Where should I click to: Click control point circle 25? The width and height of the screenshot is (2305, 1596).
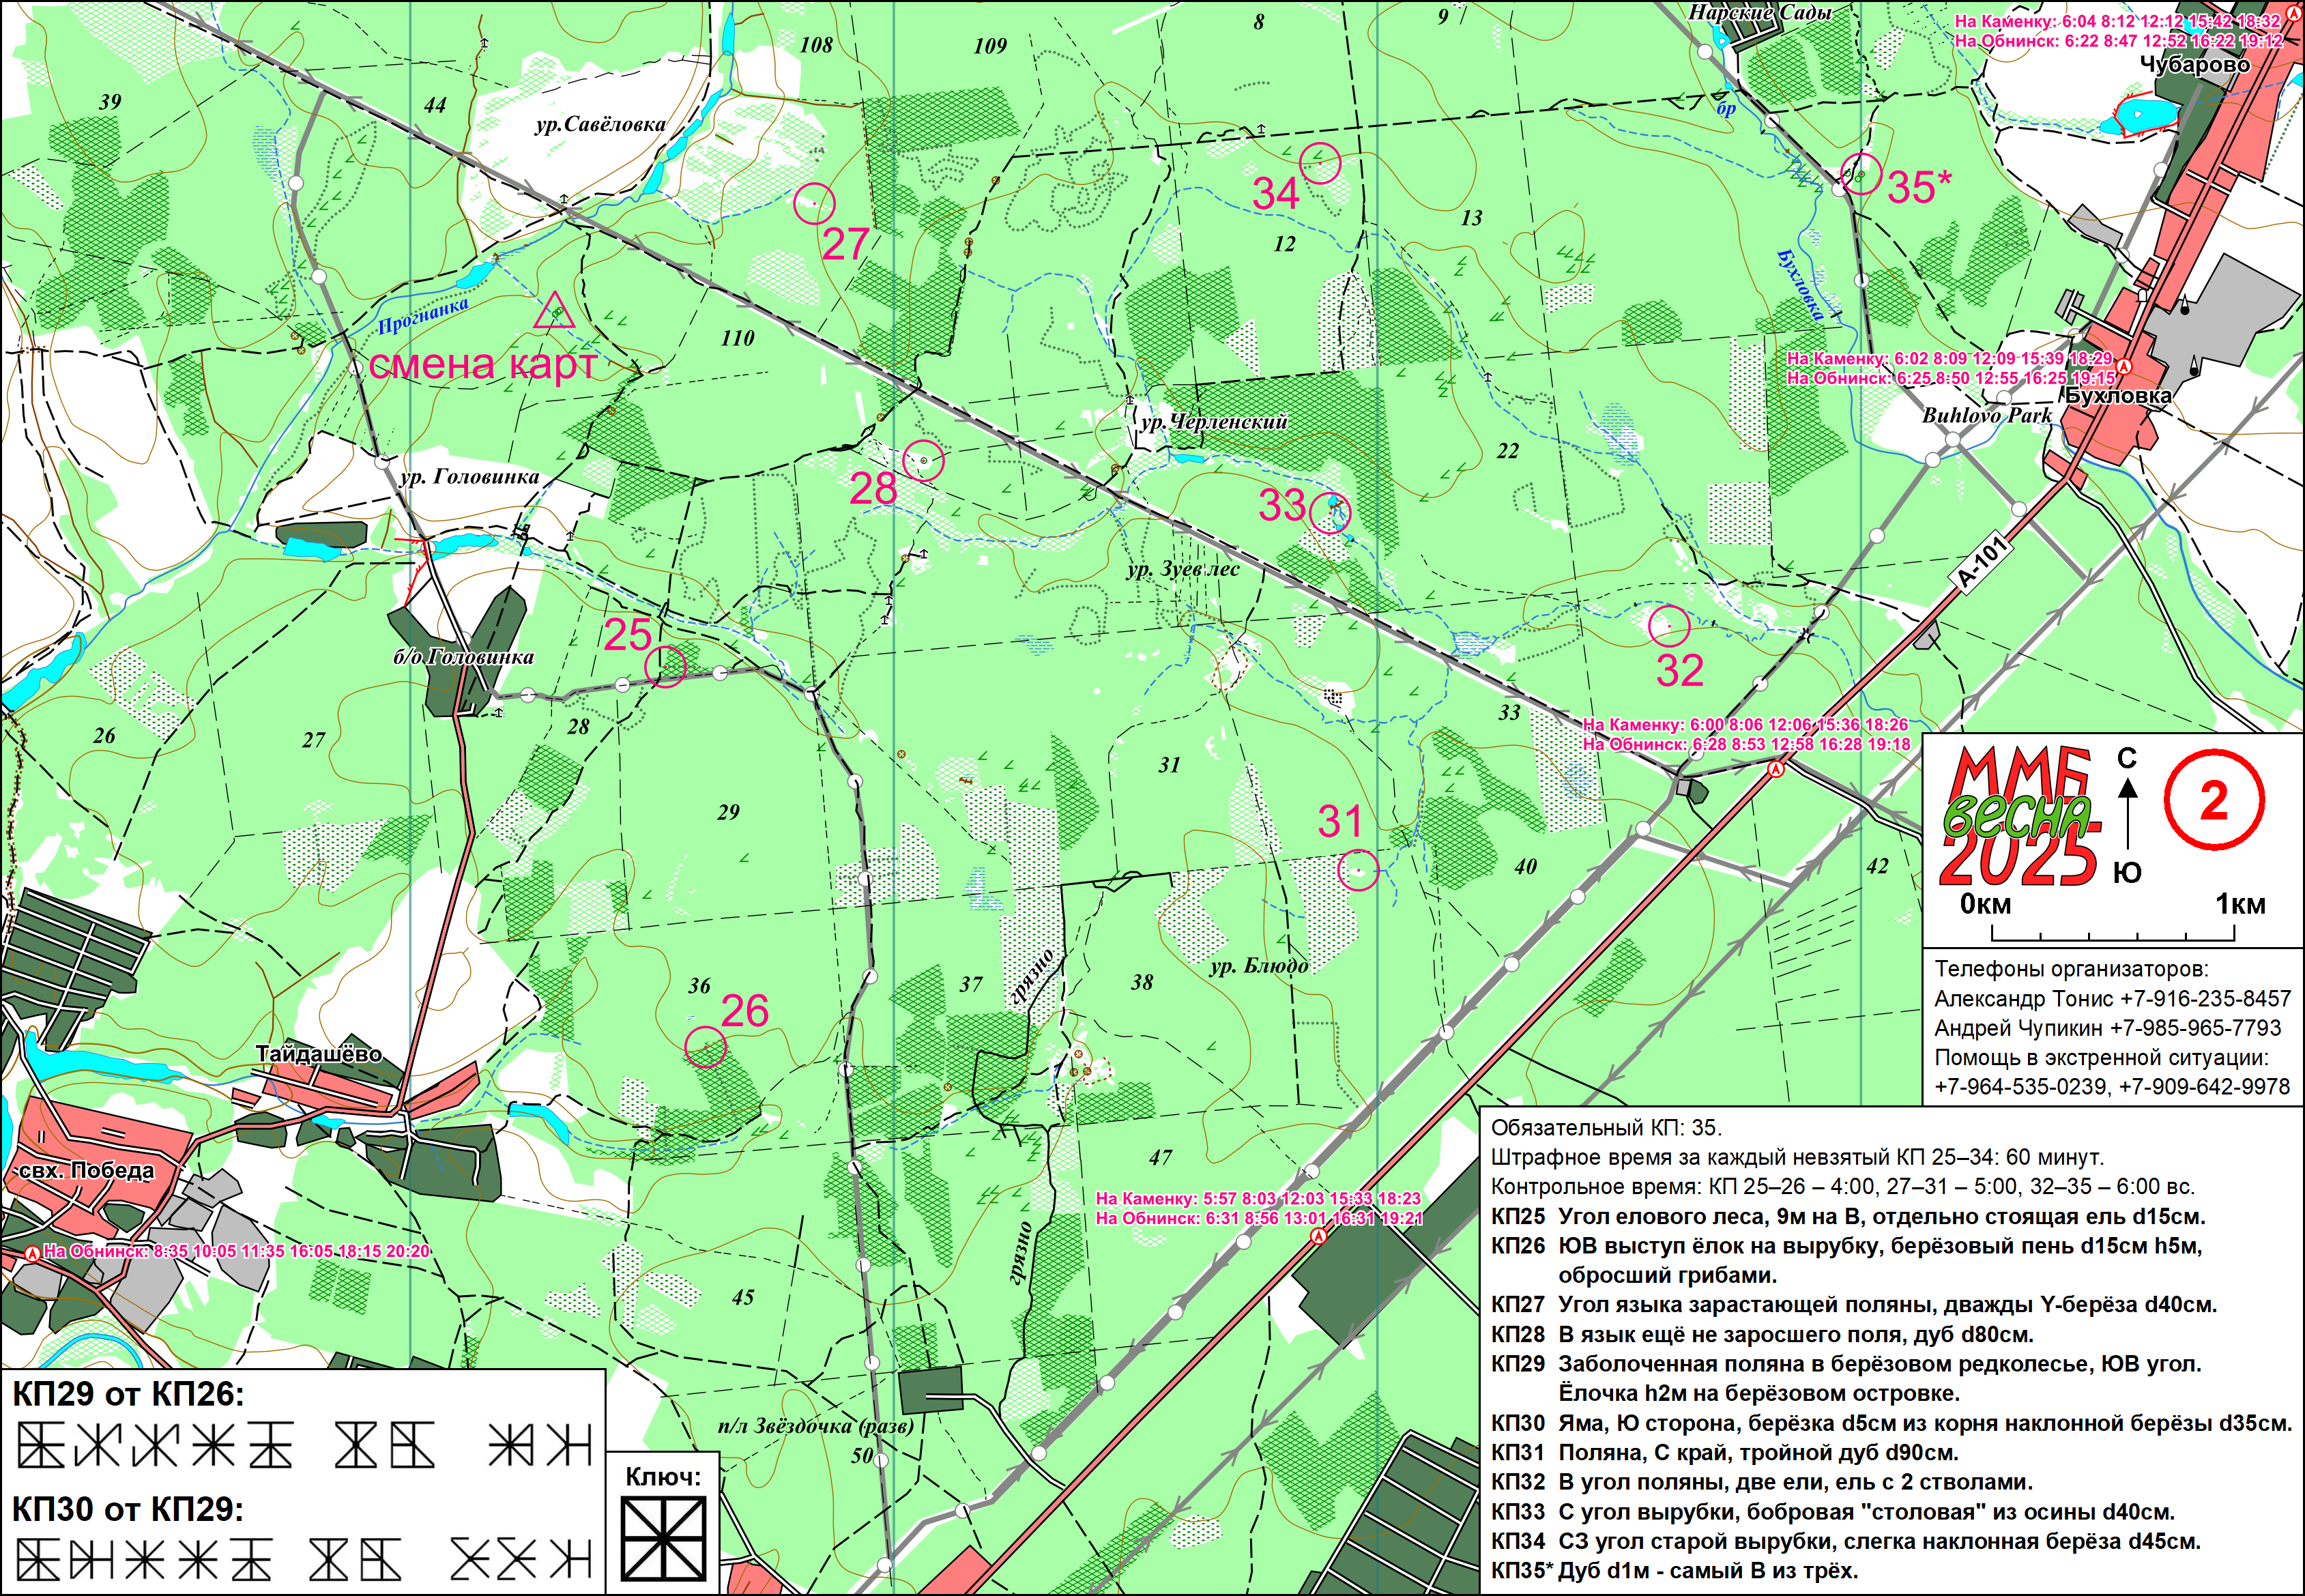coord(665,666)
